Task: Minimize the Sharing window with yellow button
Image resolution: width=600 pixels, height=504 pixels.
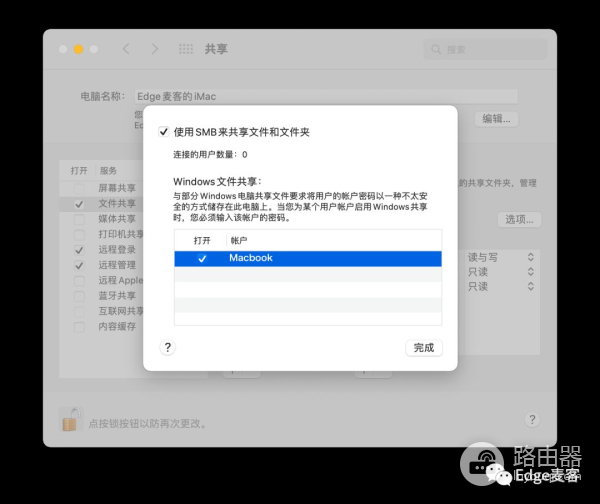Action: click(x=78, y=49)
